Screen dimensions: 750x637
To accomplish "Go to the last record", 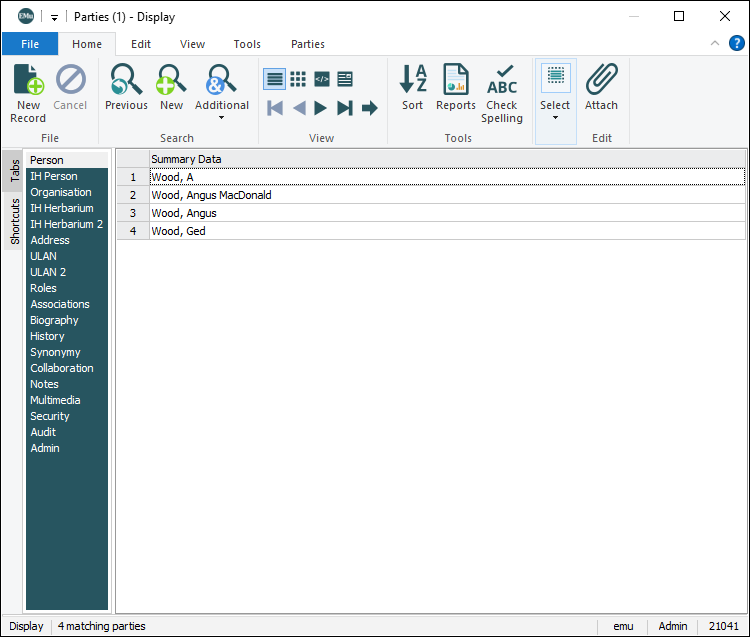I will (345, 108).
